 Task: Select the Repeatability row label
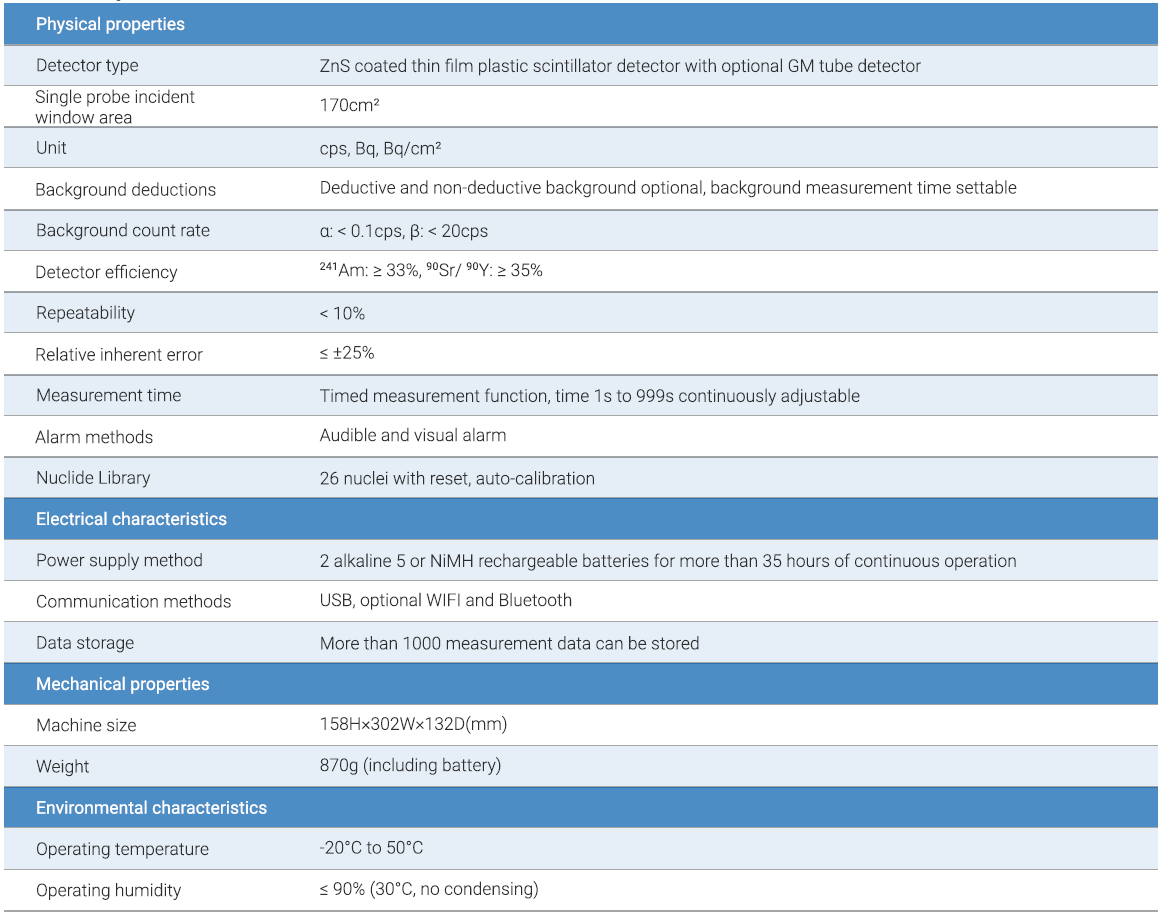(85, 313)
